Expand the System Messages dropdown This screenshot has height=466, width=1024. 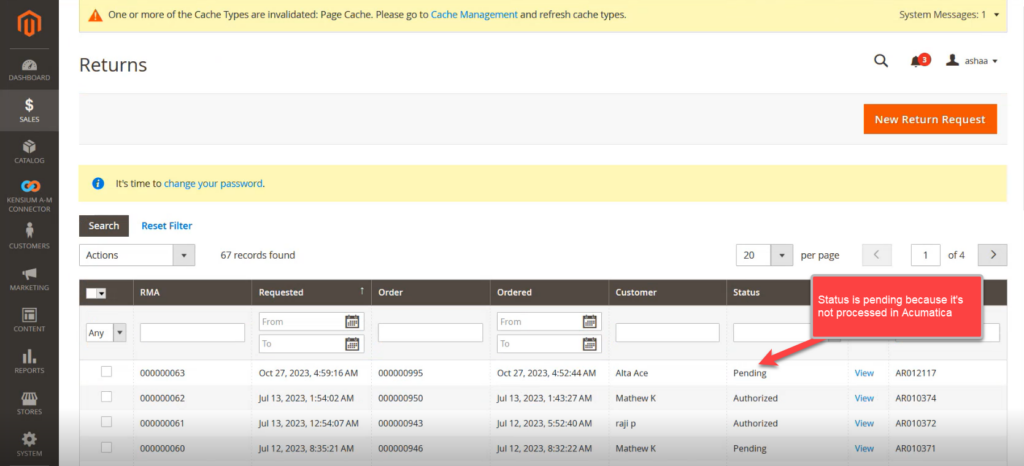pyautogui.click(x=949, y=14)
